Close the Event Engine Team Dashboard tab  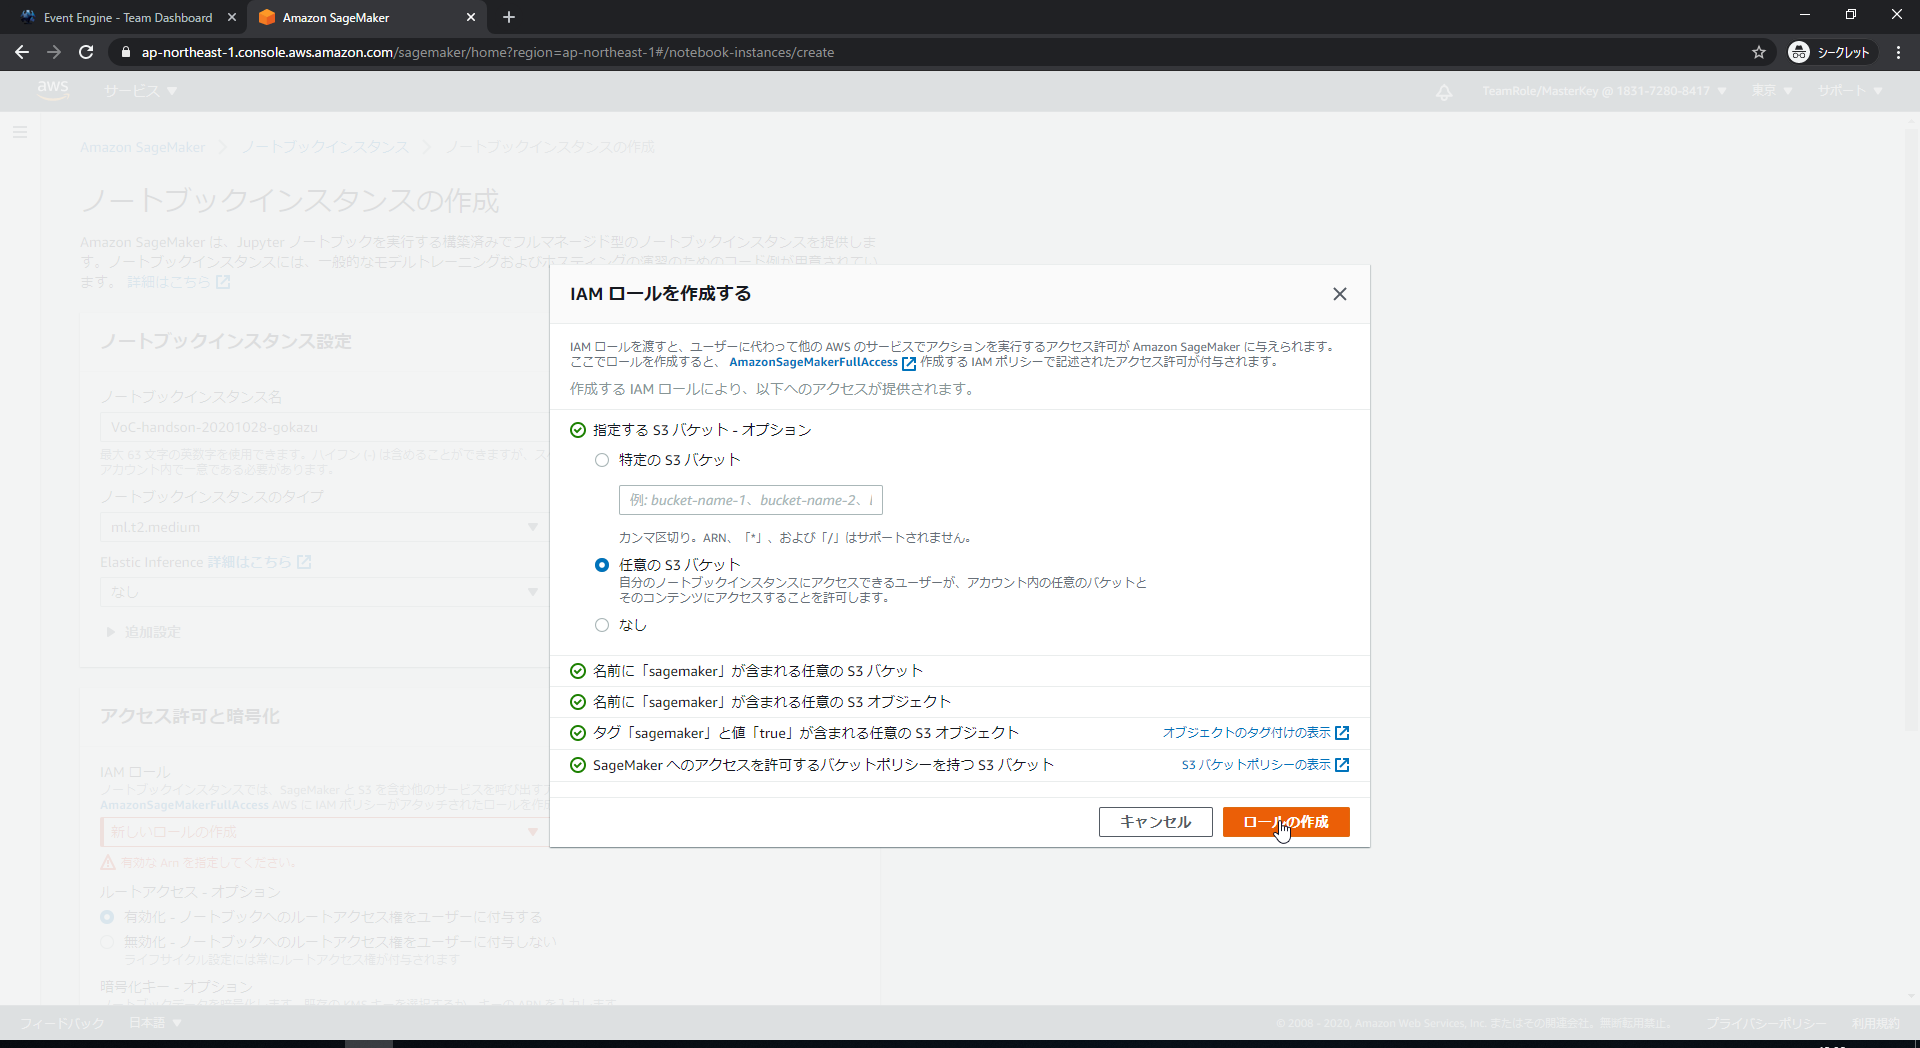pyautogui.click(x=232, y=17)
